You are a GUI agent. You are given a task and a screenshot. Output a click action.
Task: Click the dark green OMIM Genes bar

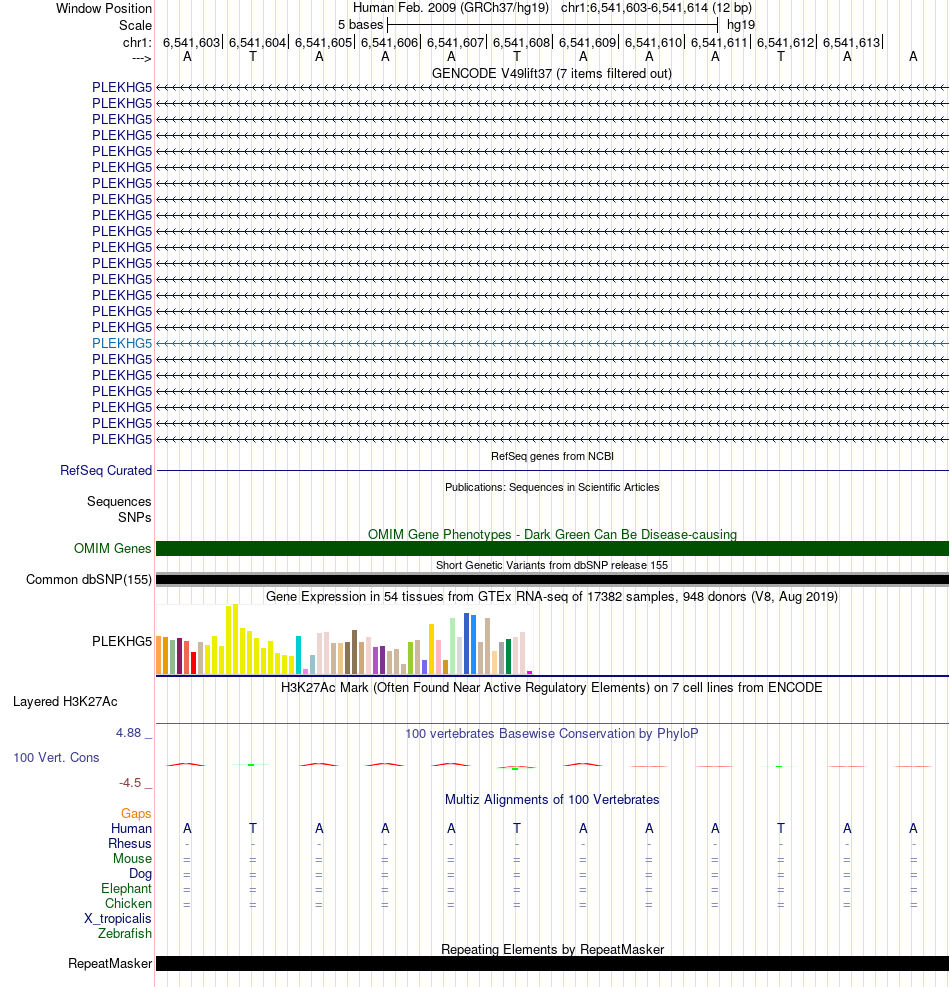point(552,549)
